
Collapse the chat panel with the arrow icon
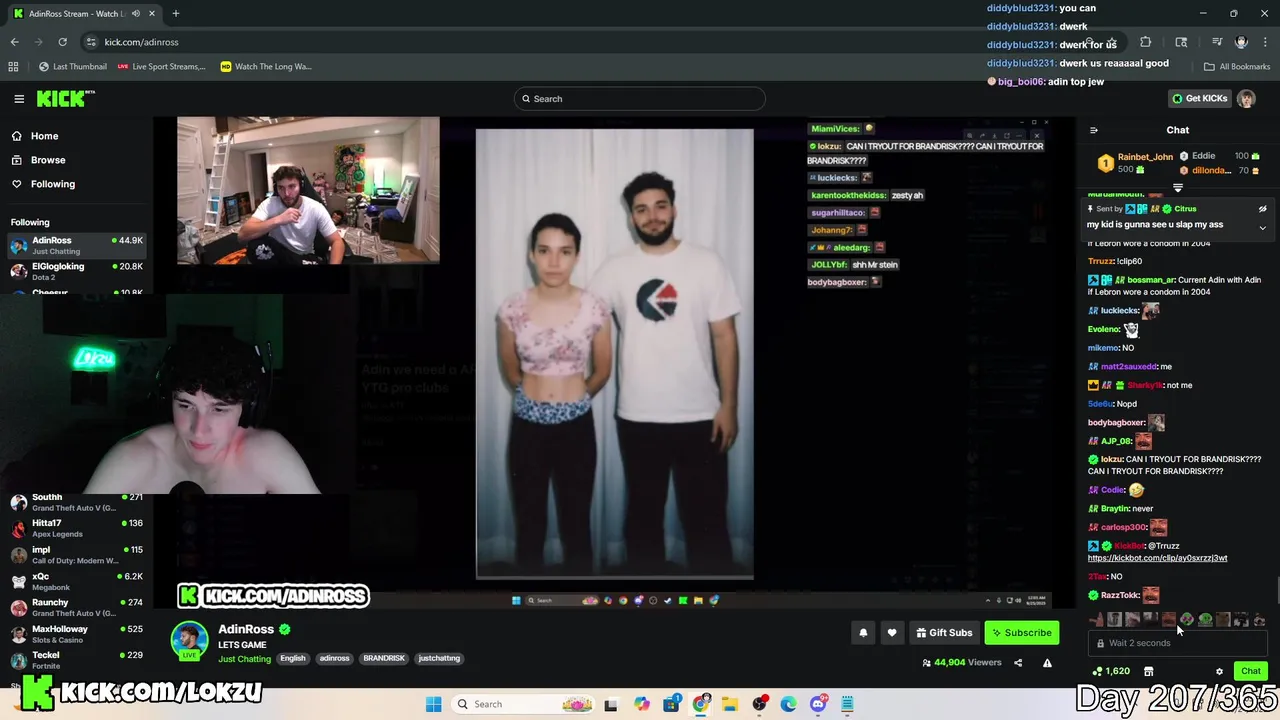pos(1093,130)
